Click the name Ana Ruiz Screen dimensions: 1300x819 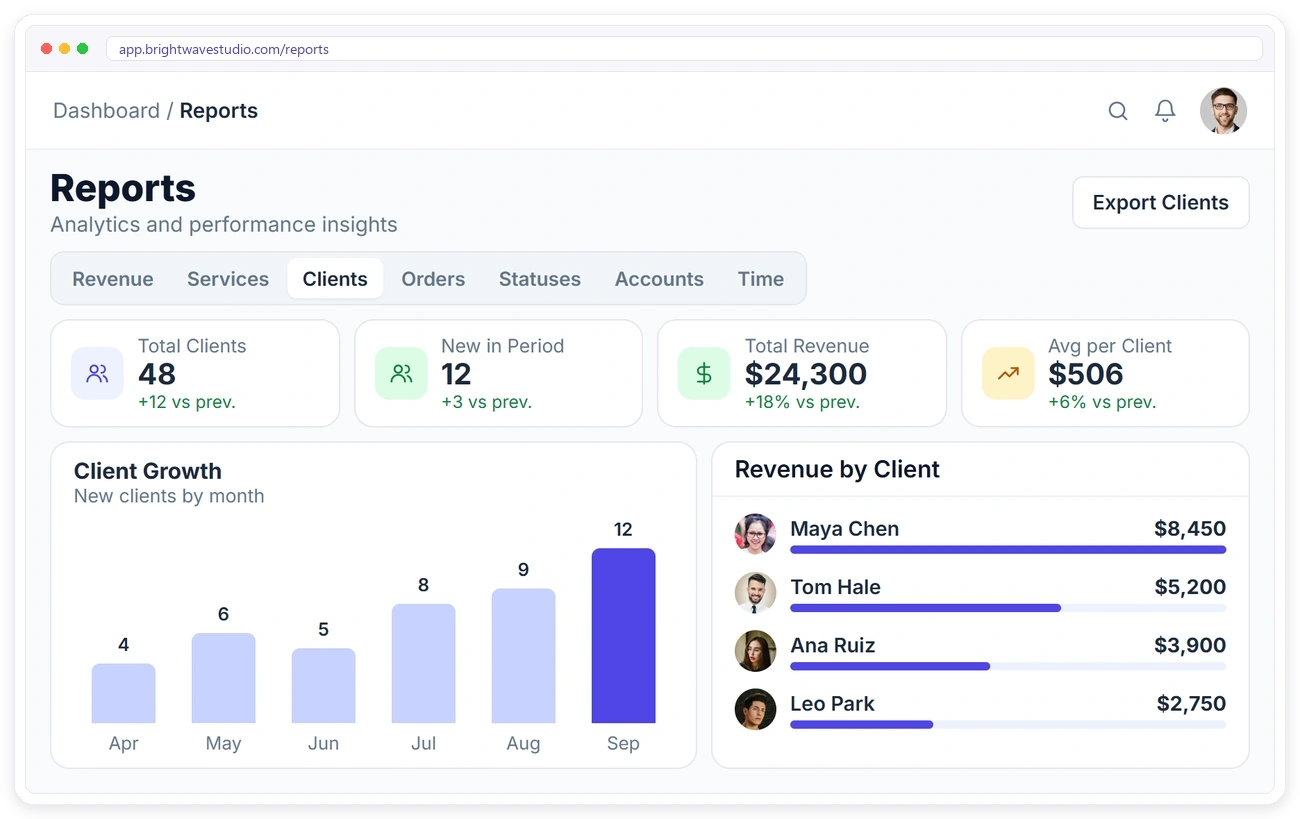click(x=832, y=645)
